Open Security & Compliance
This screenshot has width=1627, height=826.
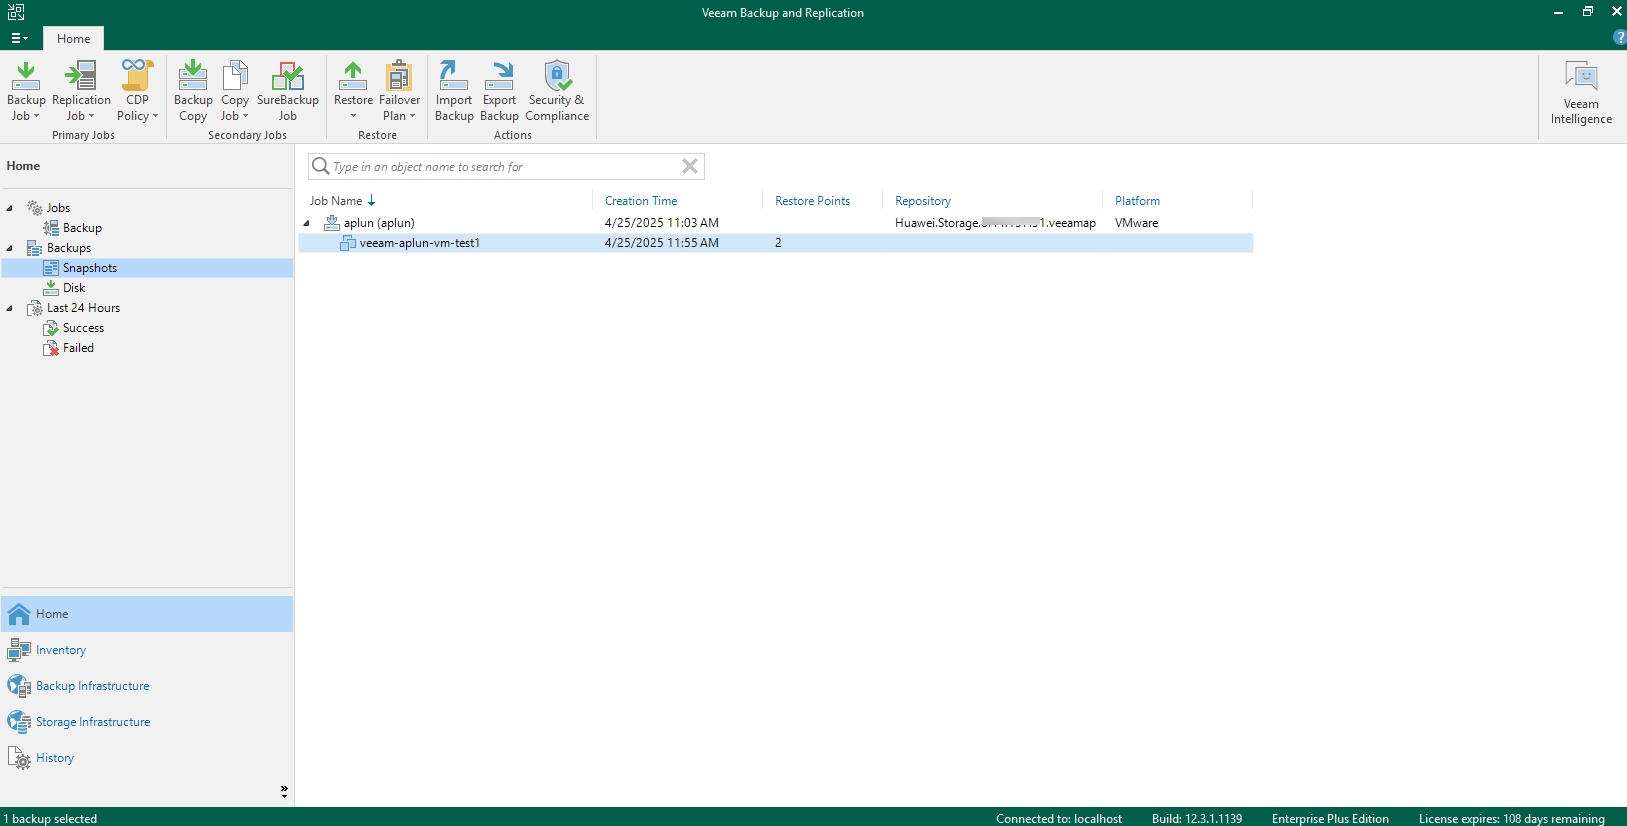point(557,91)
